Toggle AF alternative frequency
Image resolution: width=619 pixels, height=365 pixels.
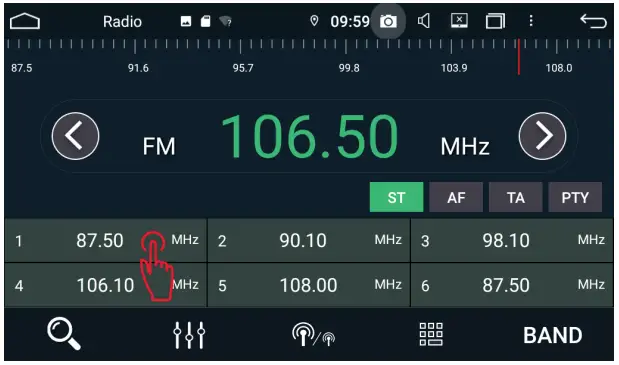click(x=456, y=197)
